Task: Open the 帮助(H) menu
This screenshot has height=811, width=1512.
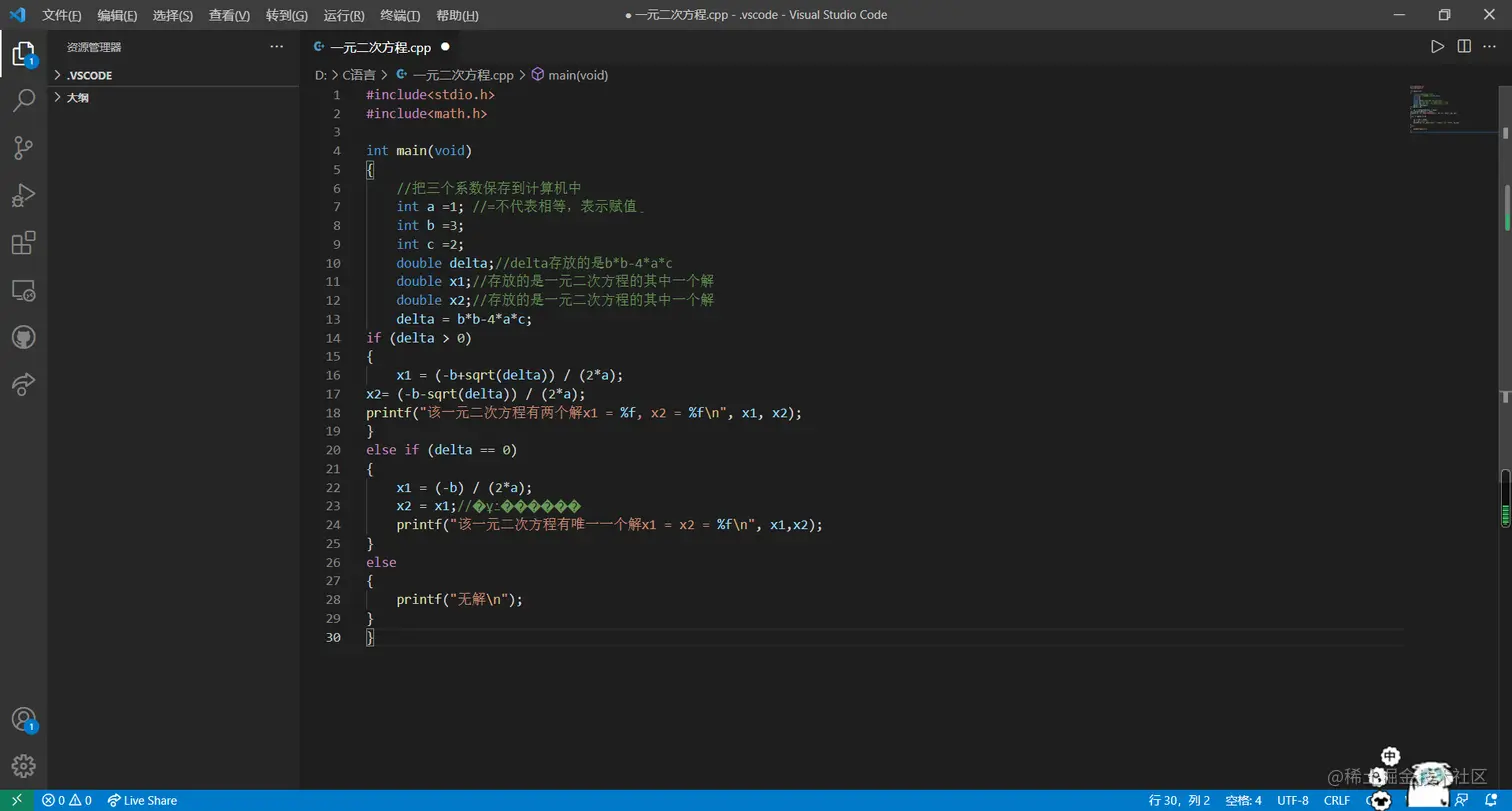Action: click(457, 15)
